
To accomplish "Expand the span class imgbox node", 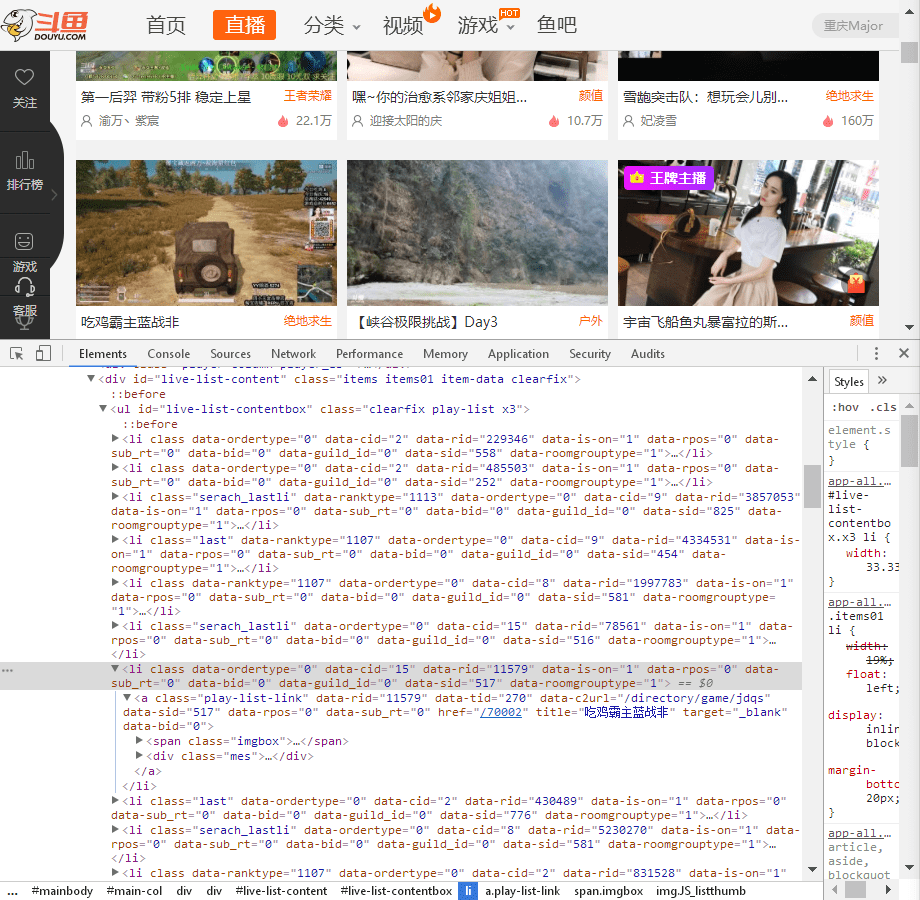I will click(139, 740).
